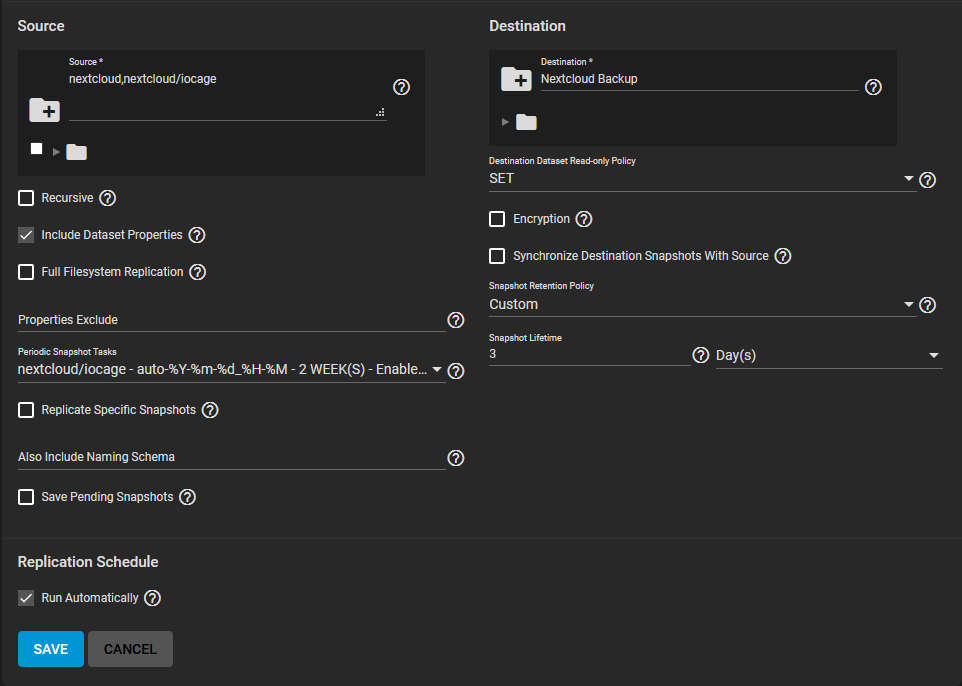The width and height of the screenshot is (962, 686).
Task: Show help for Save Pending Snapshots
Action: click(188, 497)
